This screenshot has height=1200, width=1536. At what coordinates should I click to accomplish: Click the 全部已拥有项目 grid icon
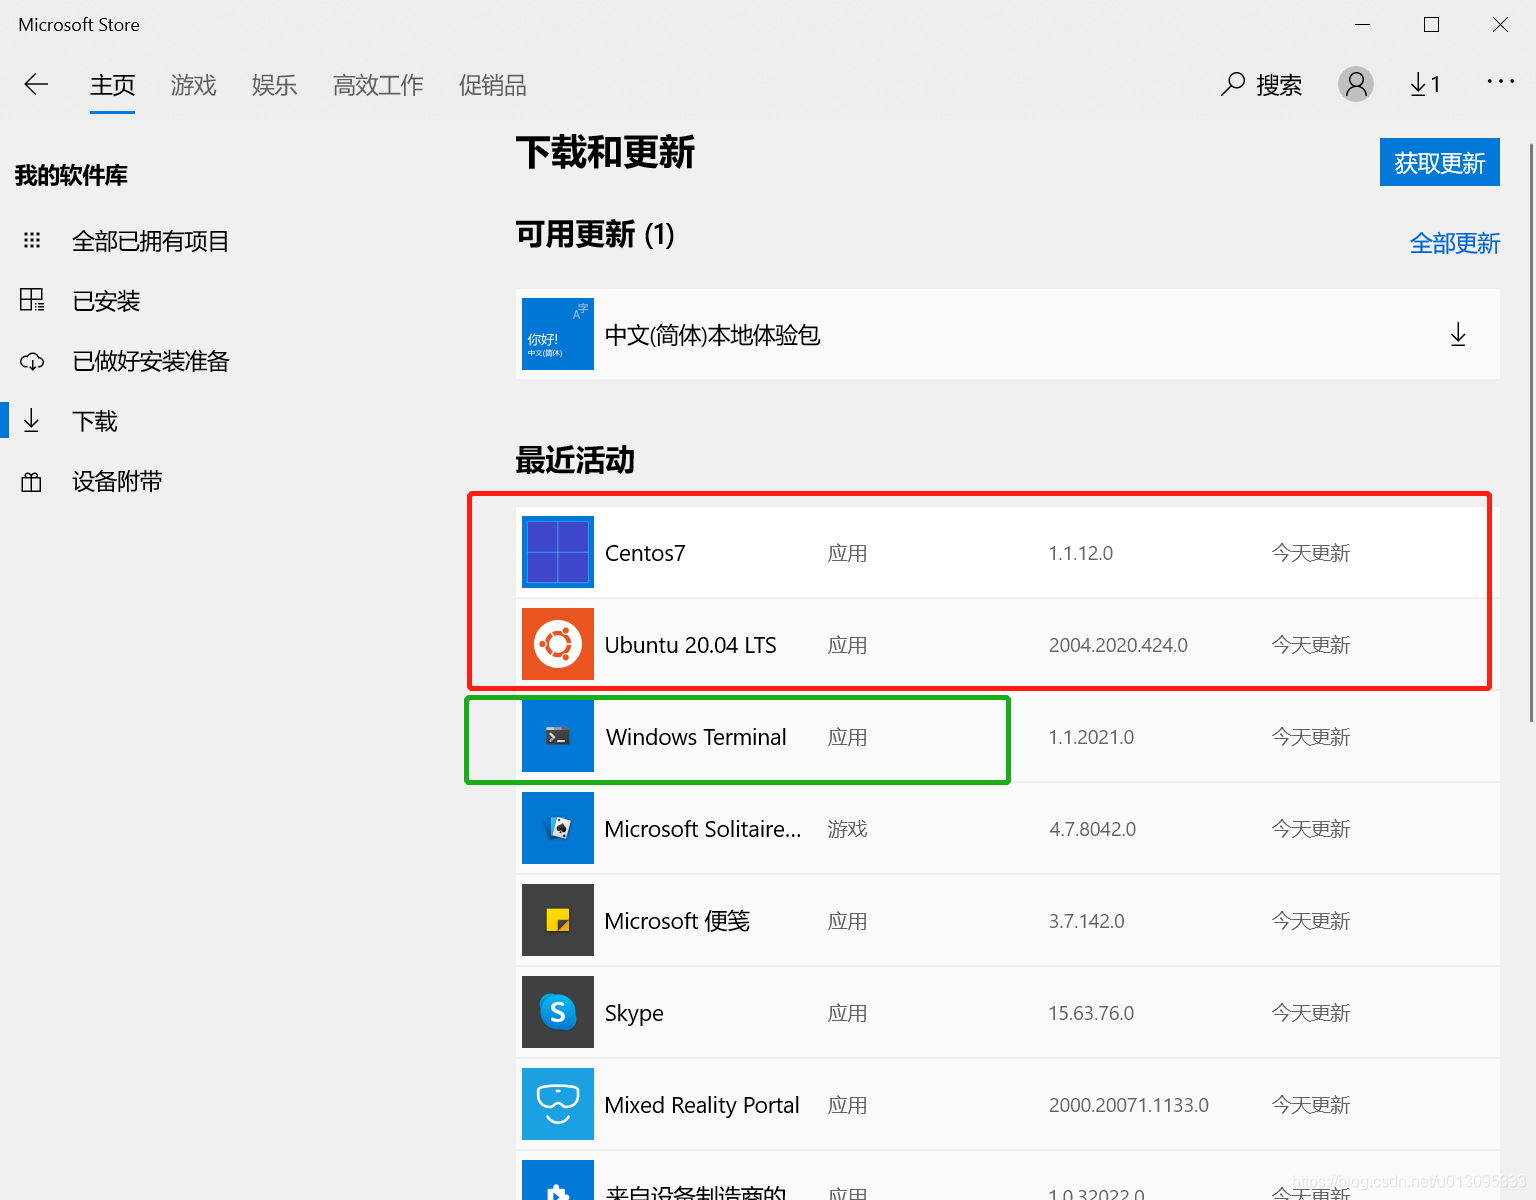point(32,240)
